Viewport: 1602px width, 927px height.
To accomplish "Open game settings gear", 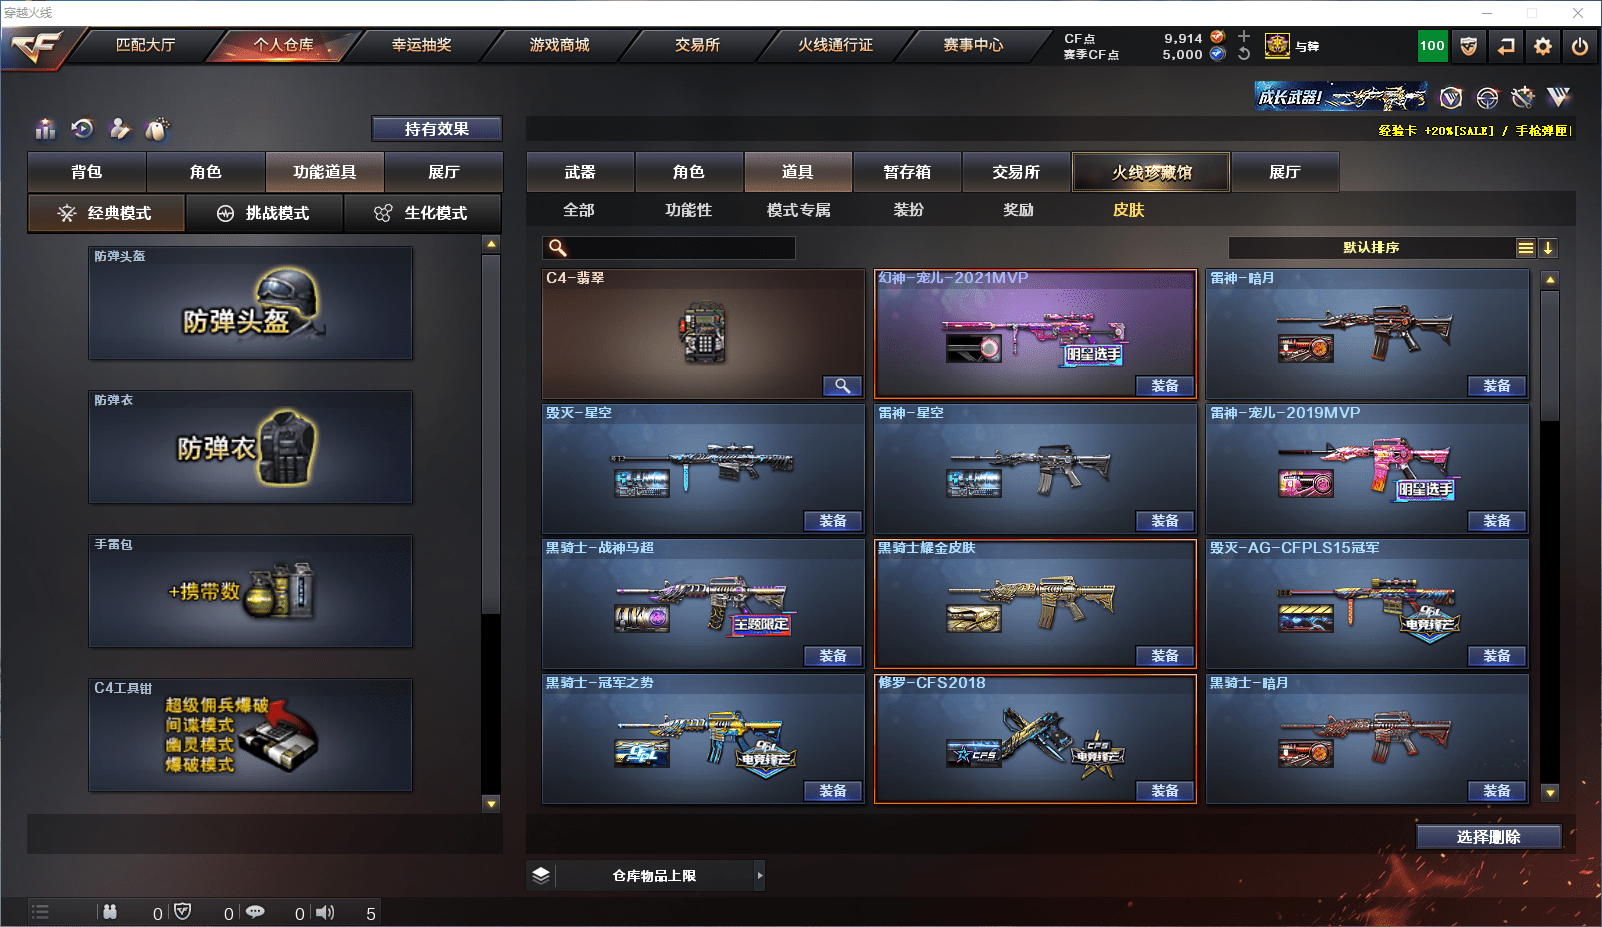I will click(x=1543, y=46).
